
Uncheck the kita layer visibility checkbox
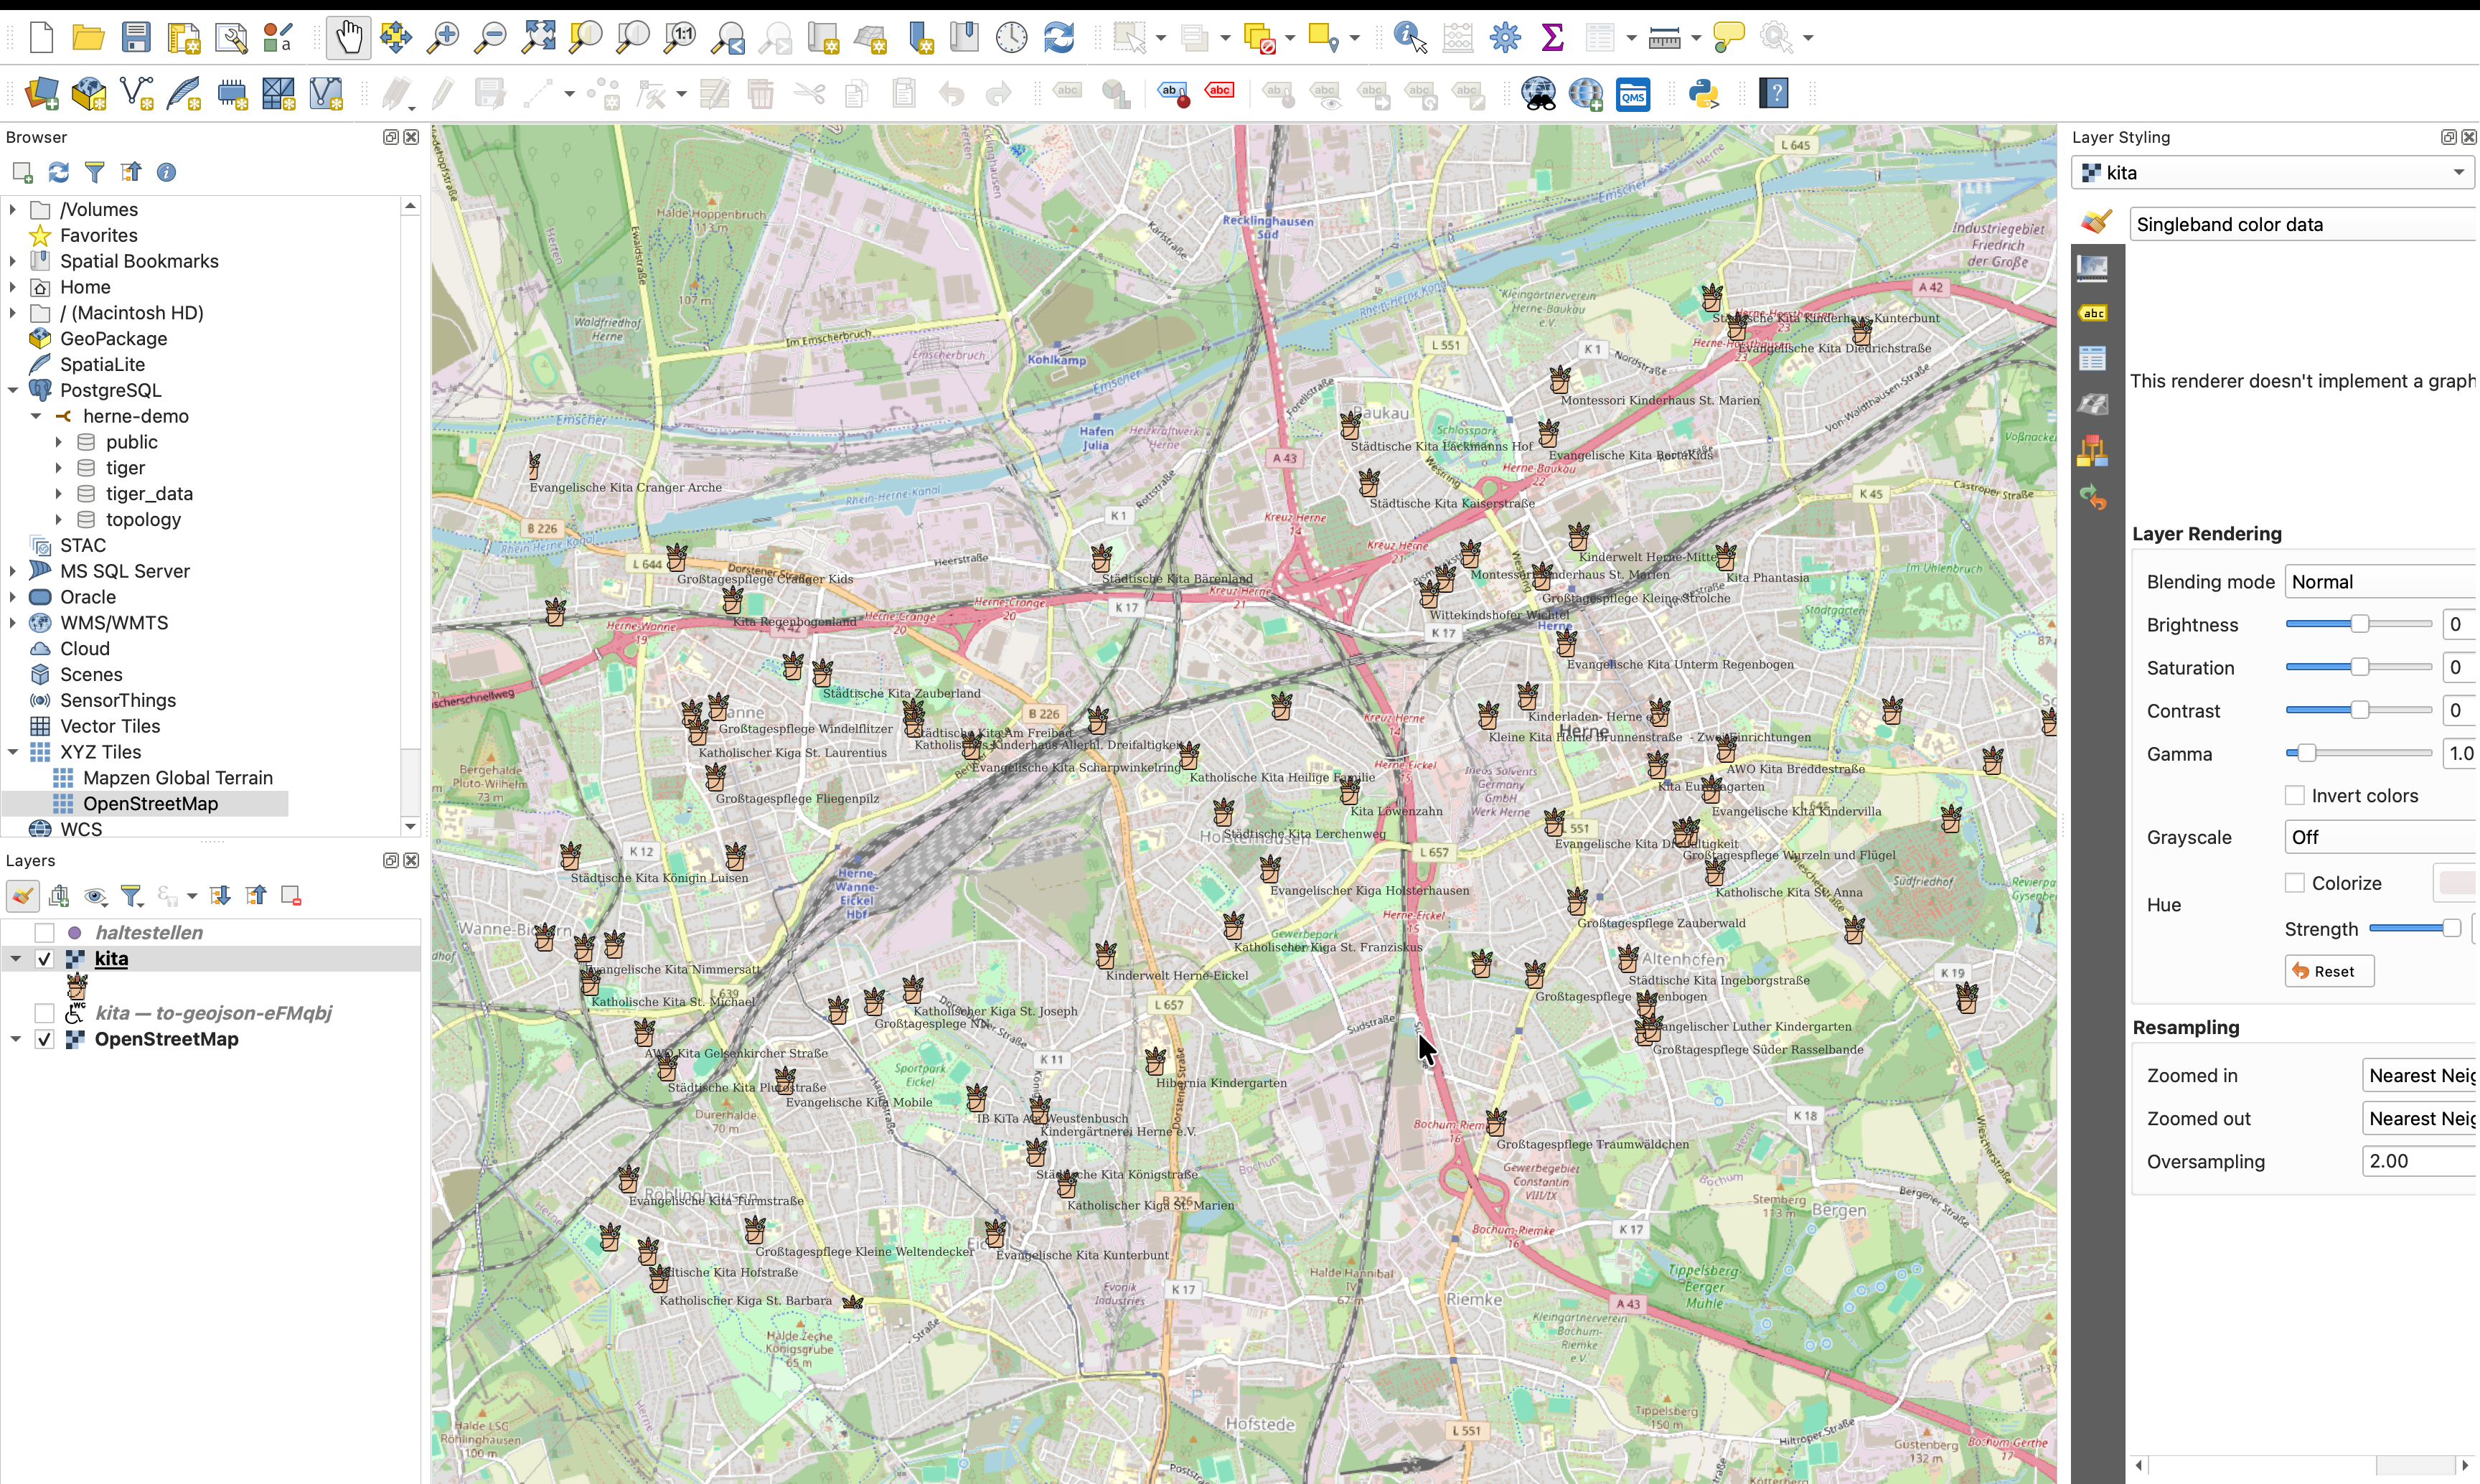44,958
